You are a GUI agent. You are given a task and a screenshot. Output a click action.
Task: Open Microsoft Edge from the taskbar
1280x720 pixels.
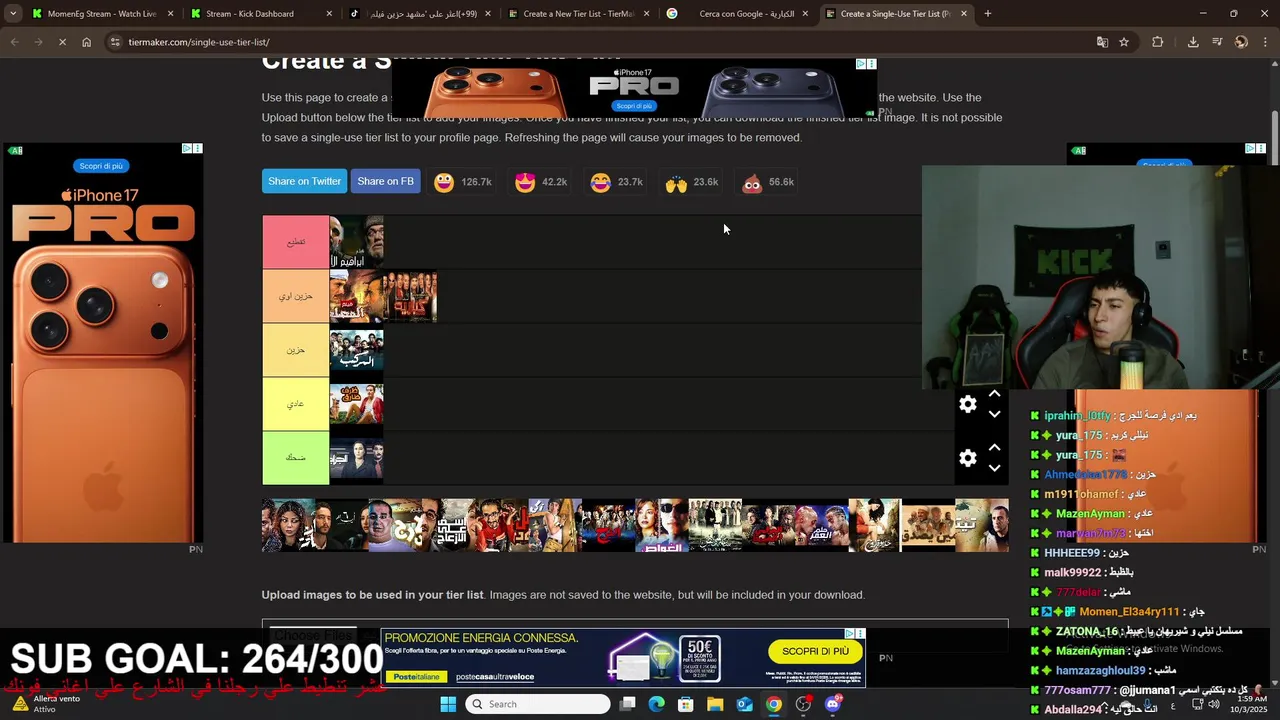[x=656, y=704]
